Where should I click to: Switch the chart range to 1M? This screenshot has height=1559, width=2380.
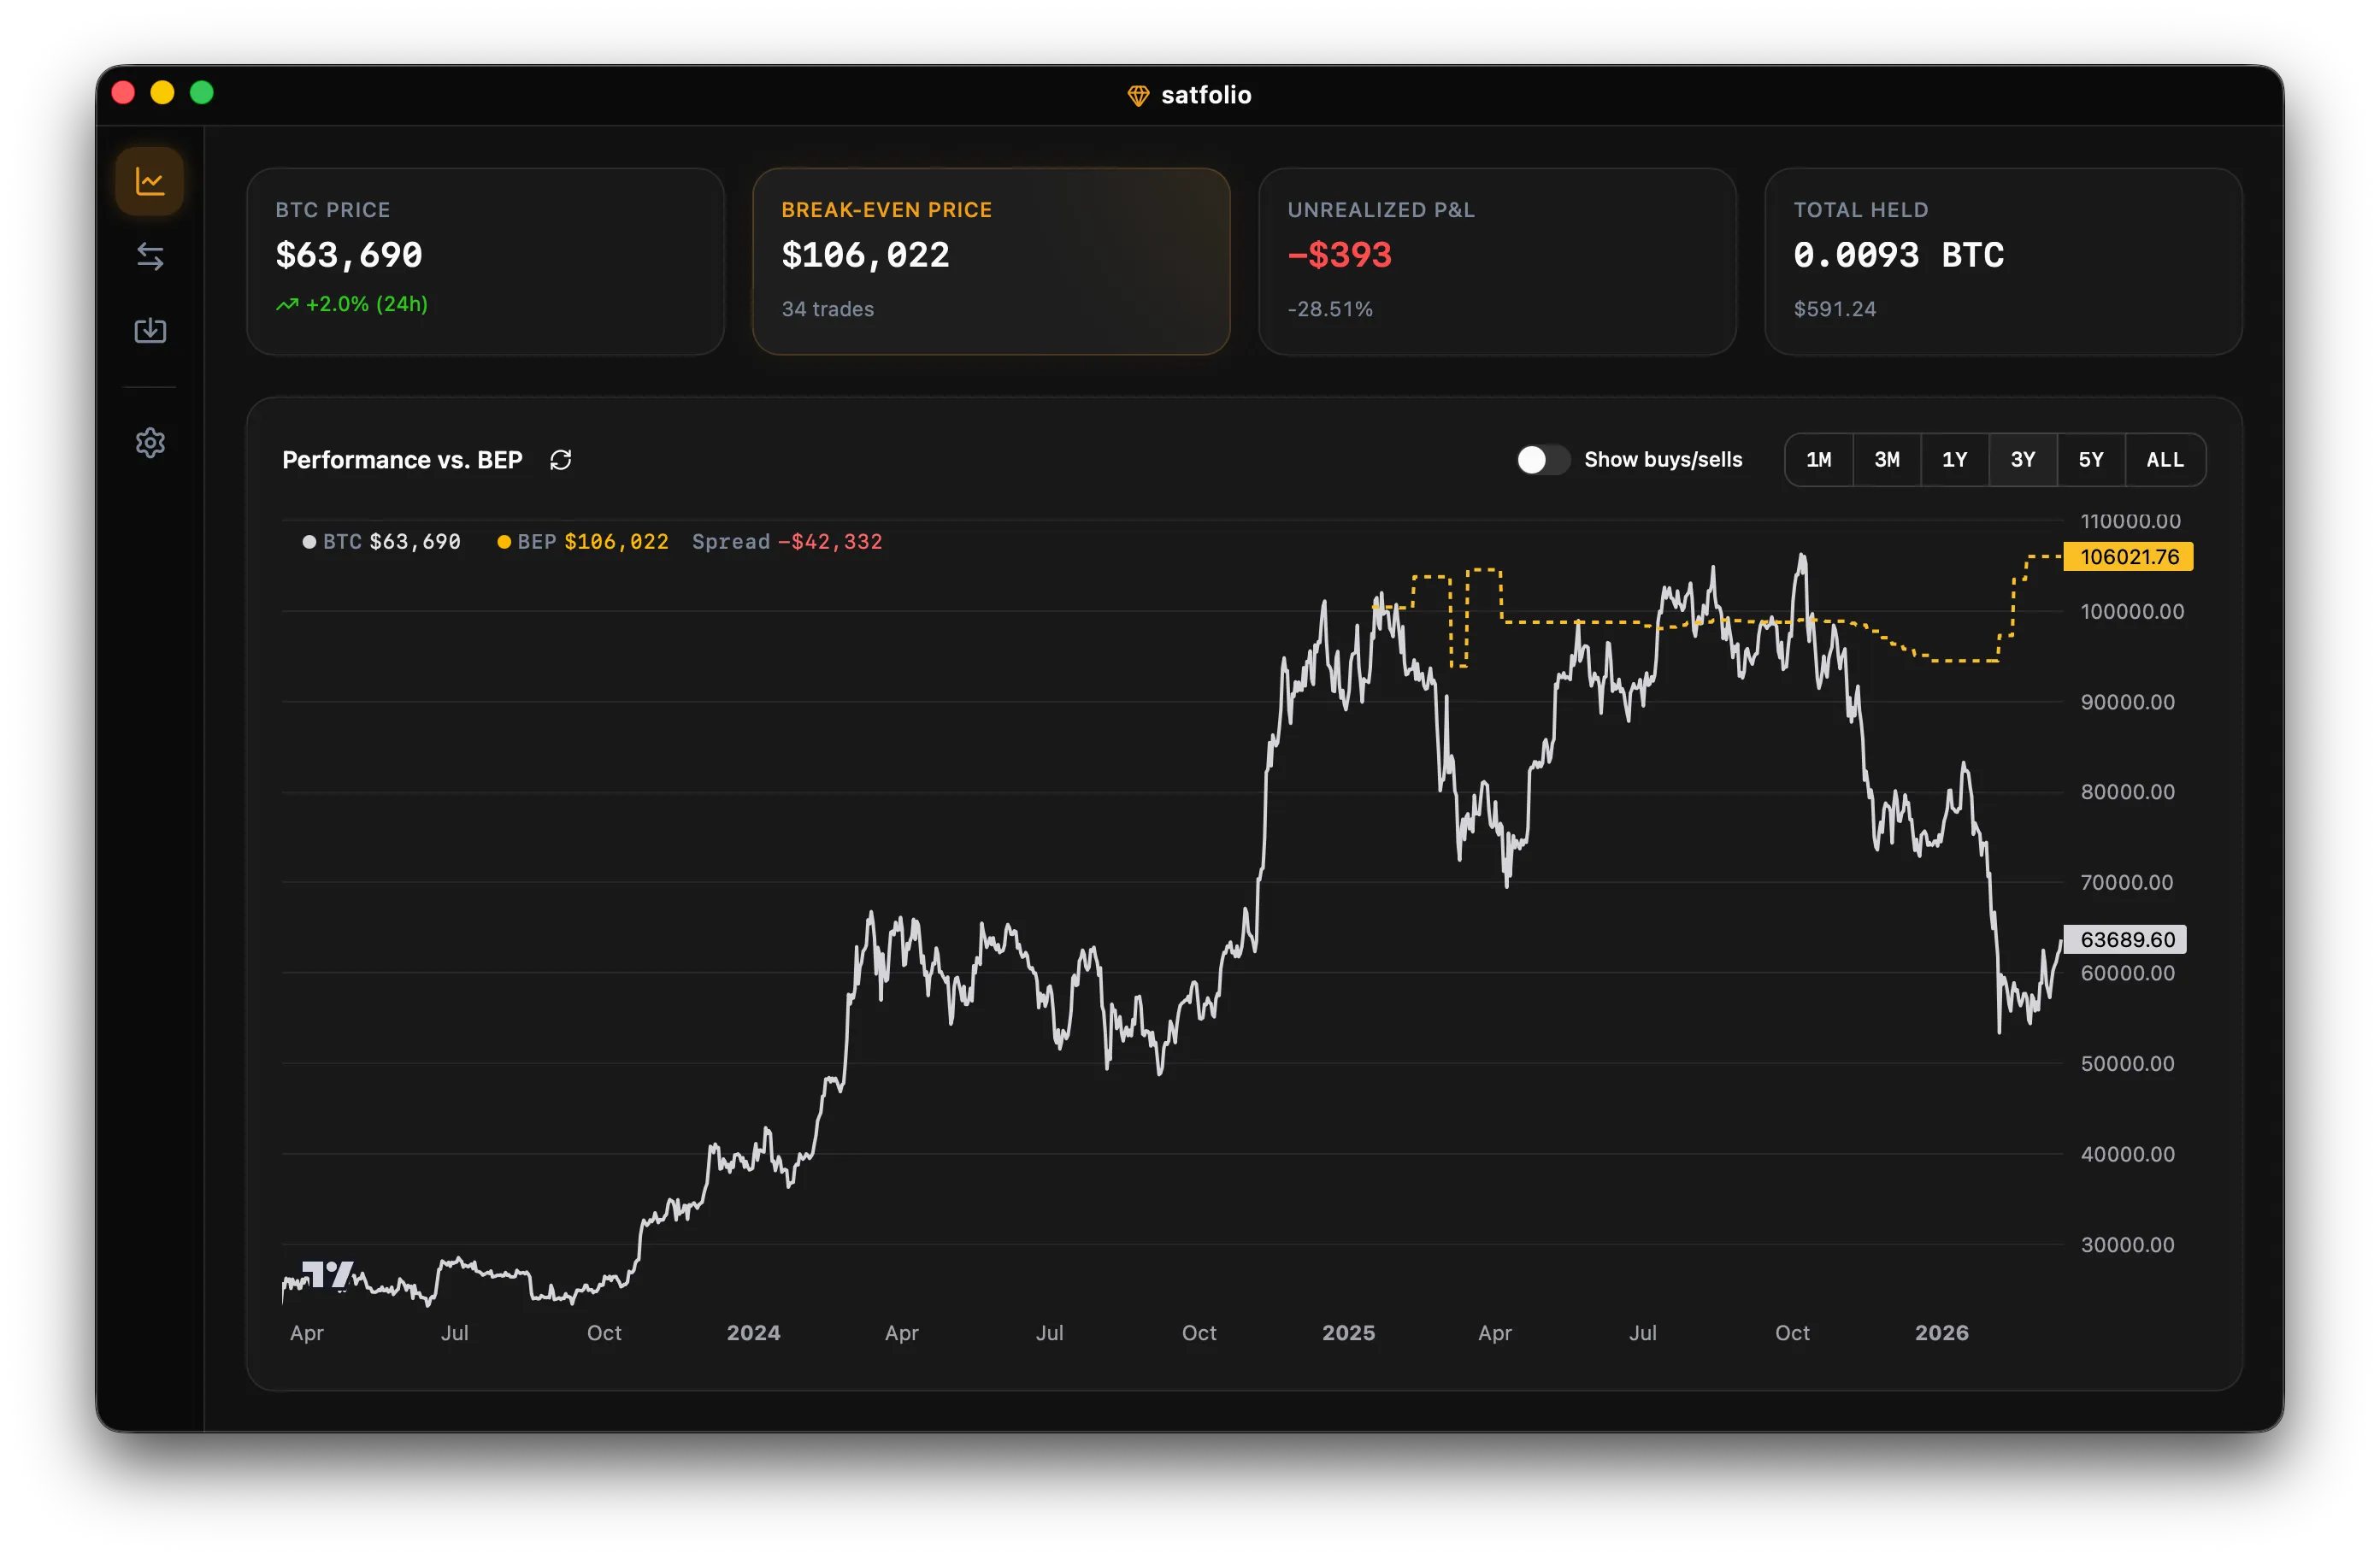(1819, 459)
